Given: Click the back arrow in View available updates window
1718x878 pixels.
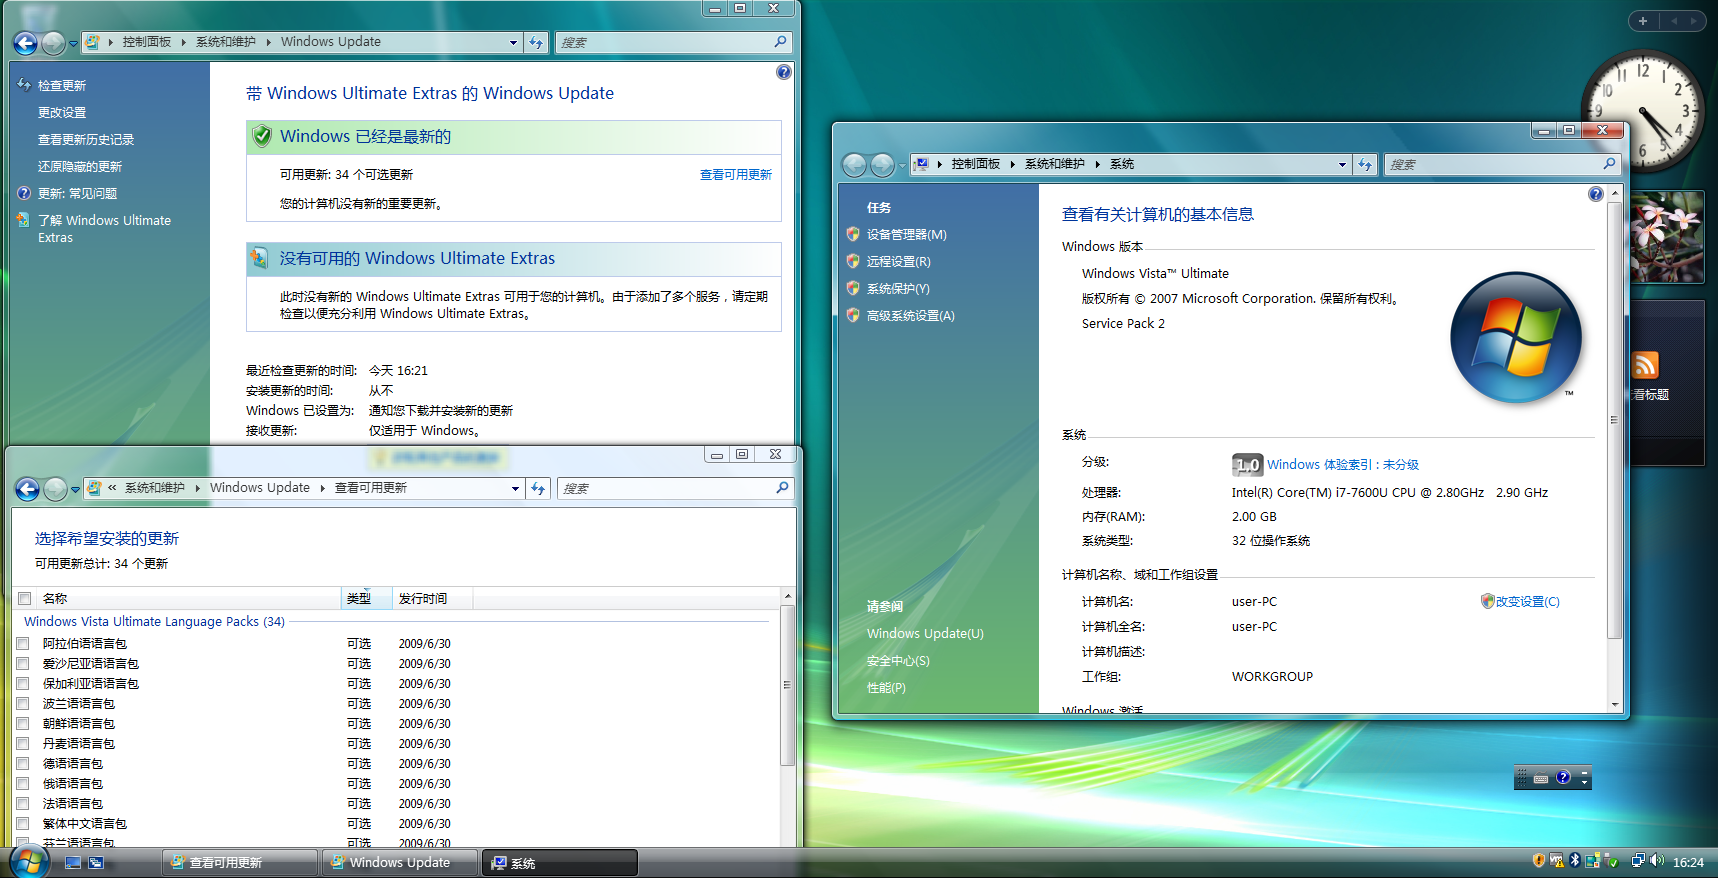Looking at the screenshot, I should coord(28,489).
